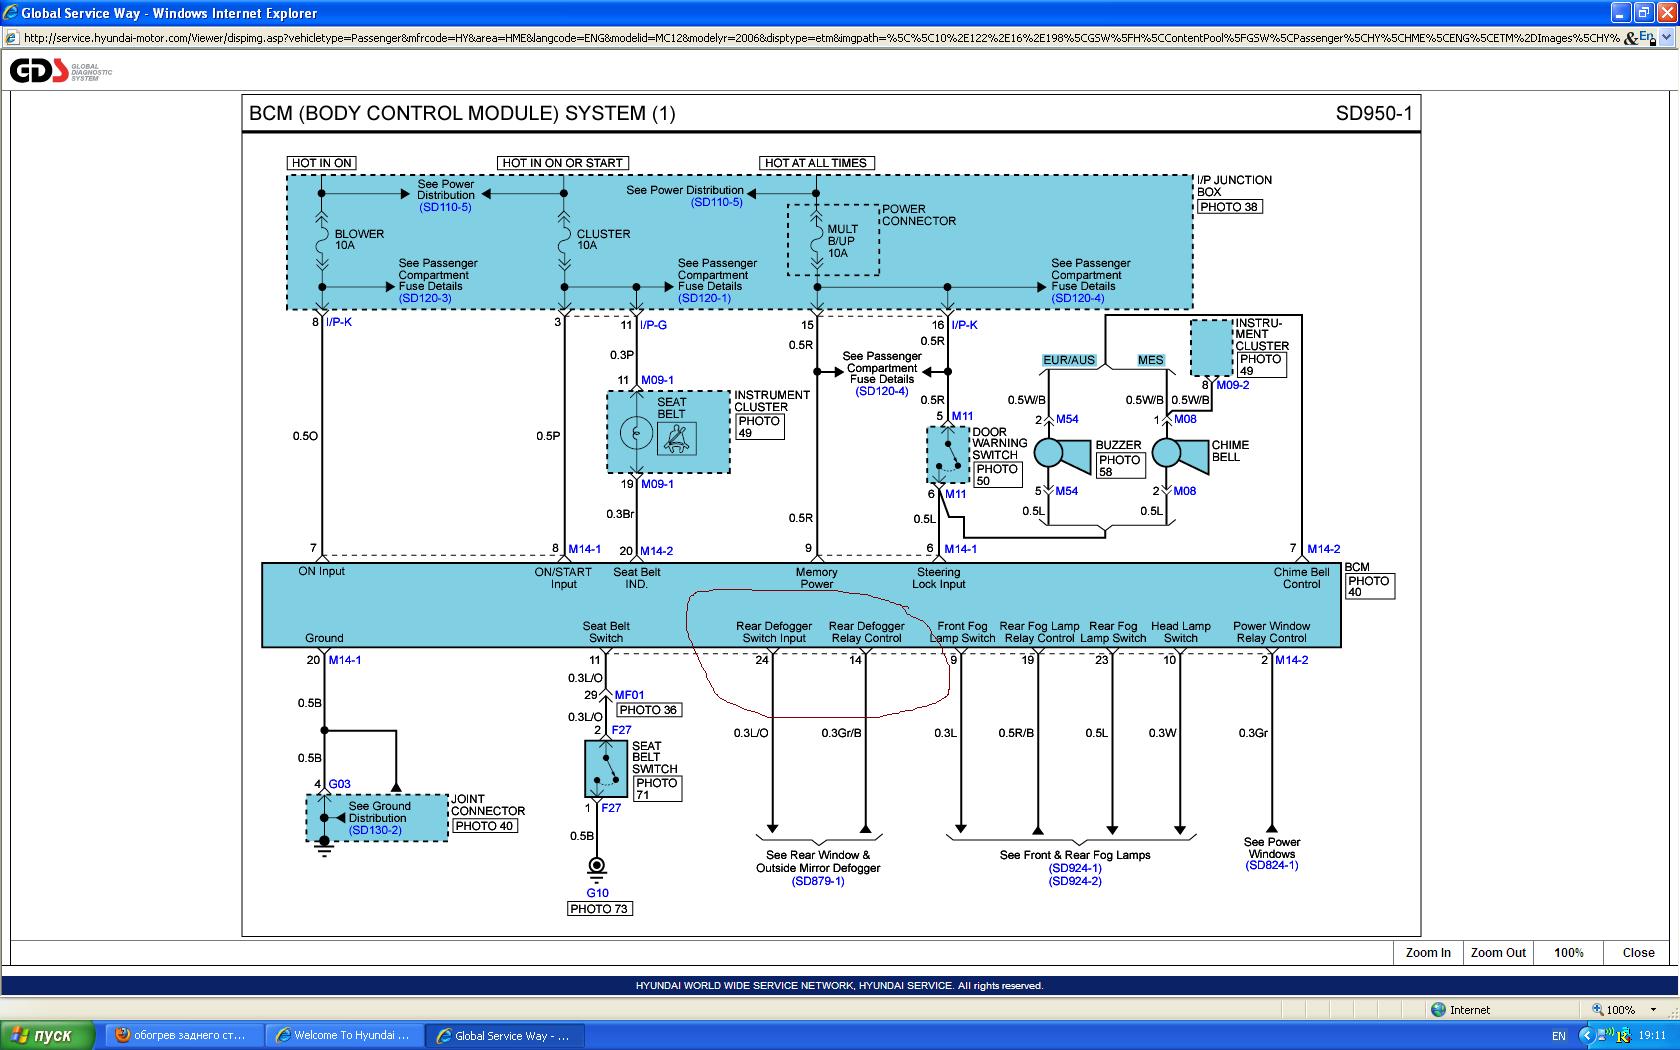Viewport: 1680px width, 1050px height.
Task: Open the status bar zoom level dropdown arrow
Action: coord(1654,1010)
